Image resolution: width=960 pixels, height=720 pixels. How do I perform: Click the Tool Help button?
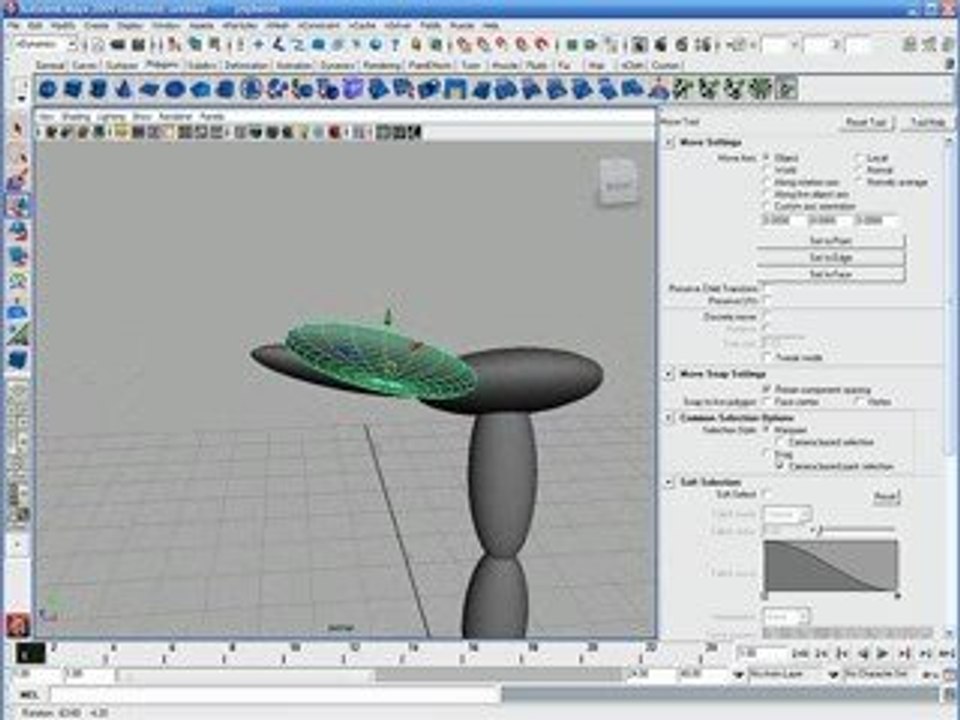click(928, 122)
